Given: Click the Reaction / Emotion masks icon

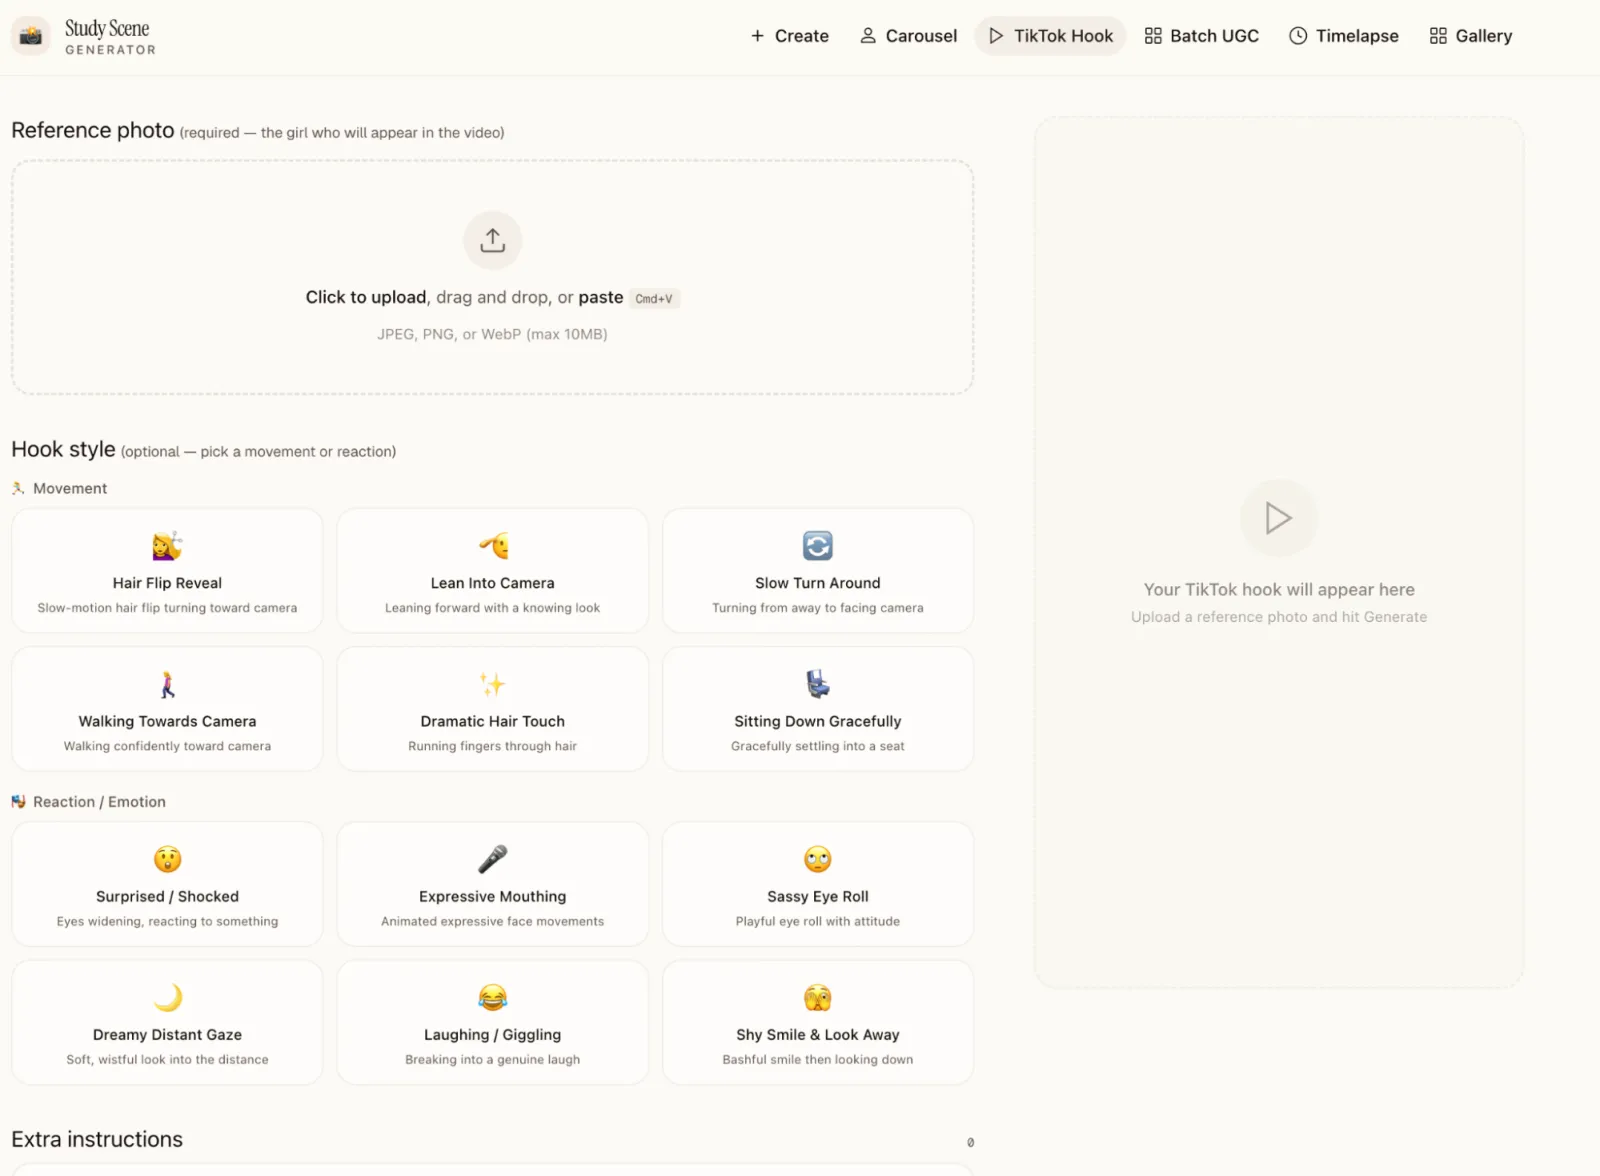Looking at the screenshot, I should point(18,802).
